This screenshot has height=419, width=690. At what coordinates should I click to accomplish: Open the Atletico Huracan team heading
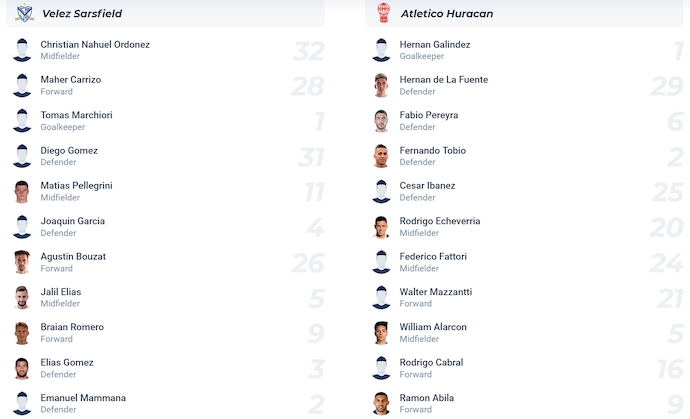tap(446, 13)
